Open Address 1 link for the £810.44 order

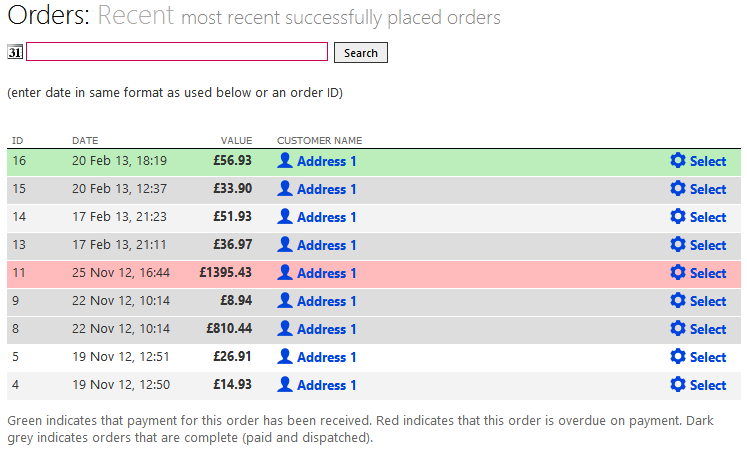326,329
